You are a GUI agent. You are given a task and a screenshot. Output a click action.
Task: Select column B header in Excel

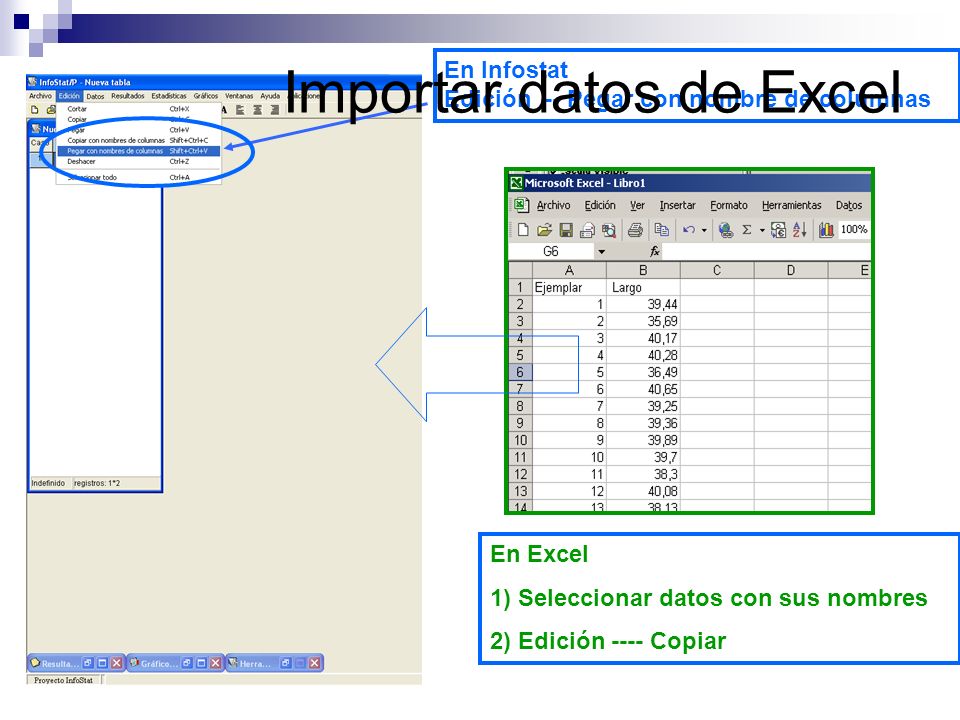[x=643, y=270]
